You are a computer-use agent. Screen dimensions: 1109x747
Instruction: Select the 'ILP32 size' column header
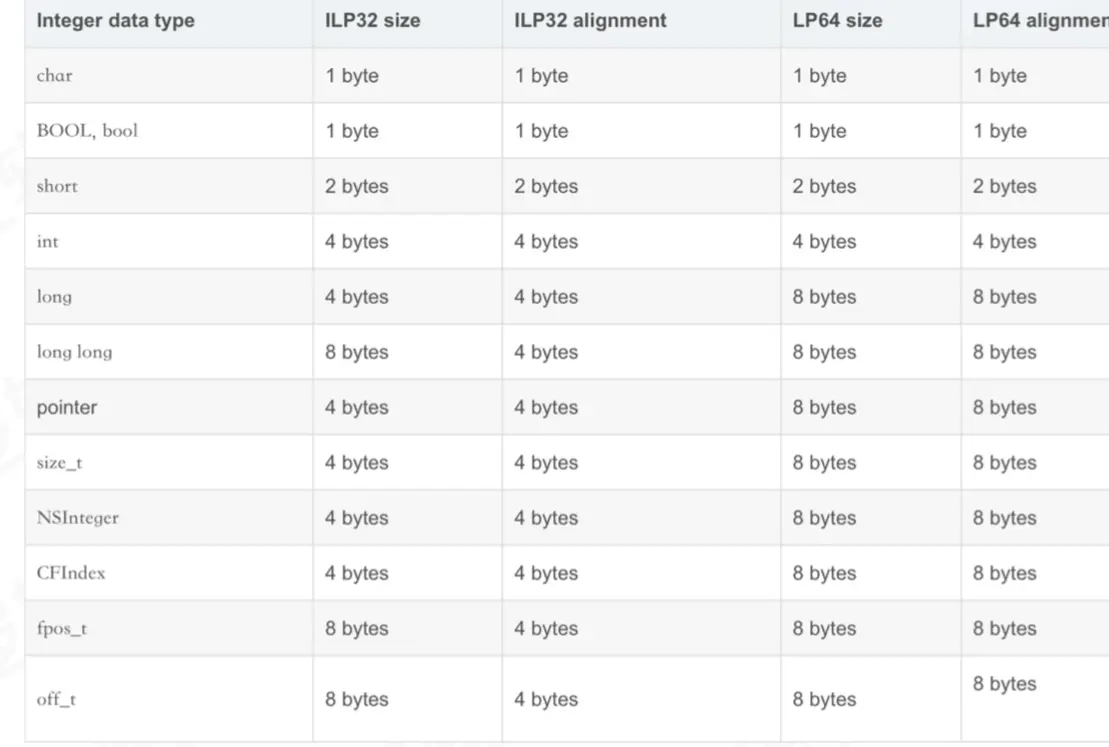[x=373, y=21]
